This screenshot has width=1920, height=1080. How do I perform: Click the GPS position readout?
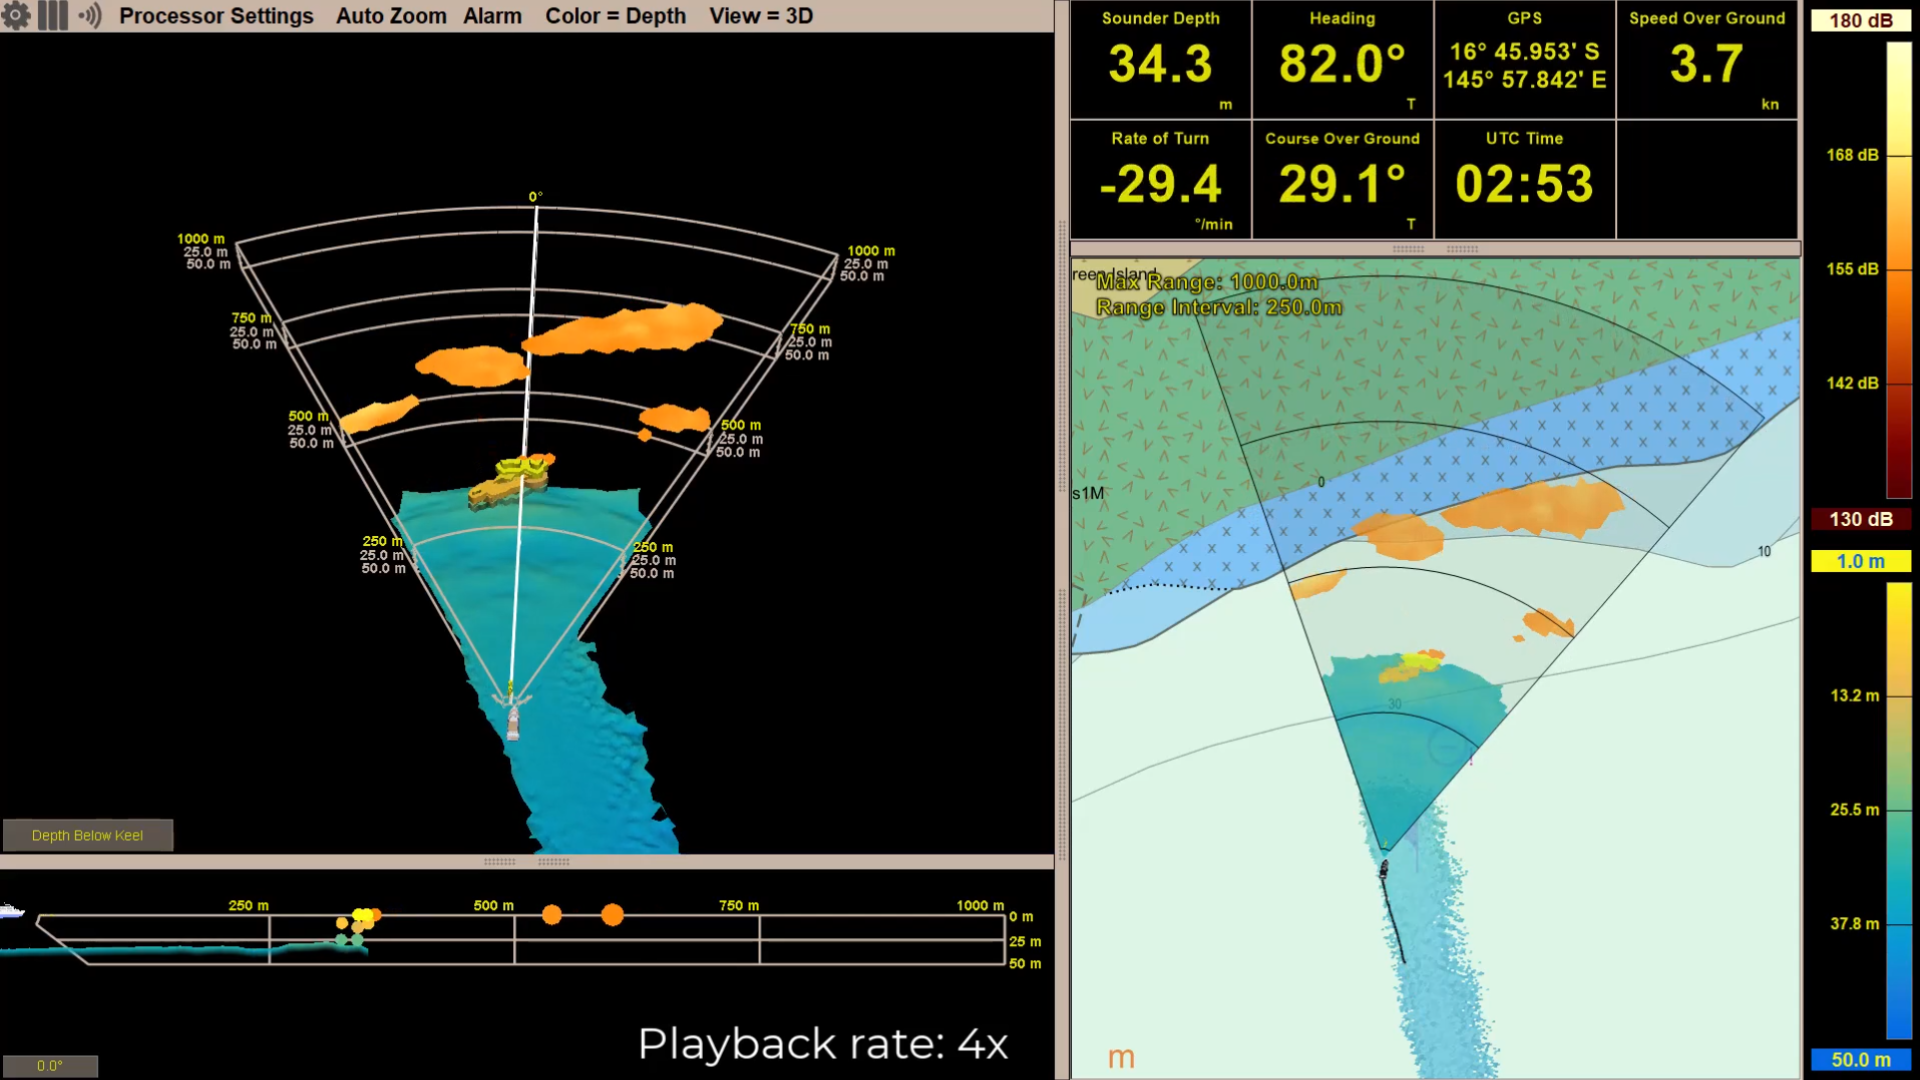pyautogui.click(x=1524, y=61)
